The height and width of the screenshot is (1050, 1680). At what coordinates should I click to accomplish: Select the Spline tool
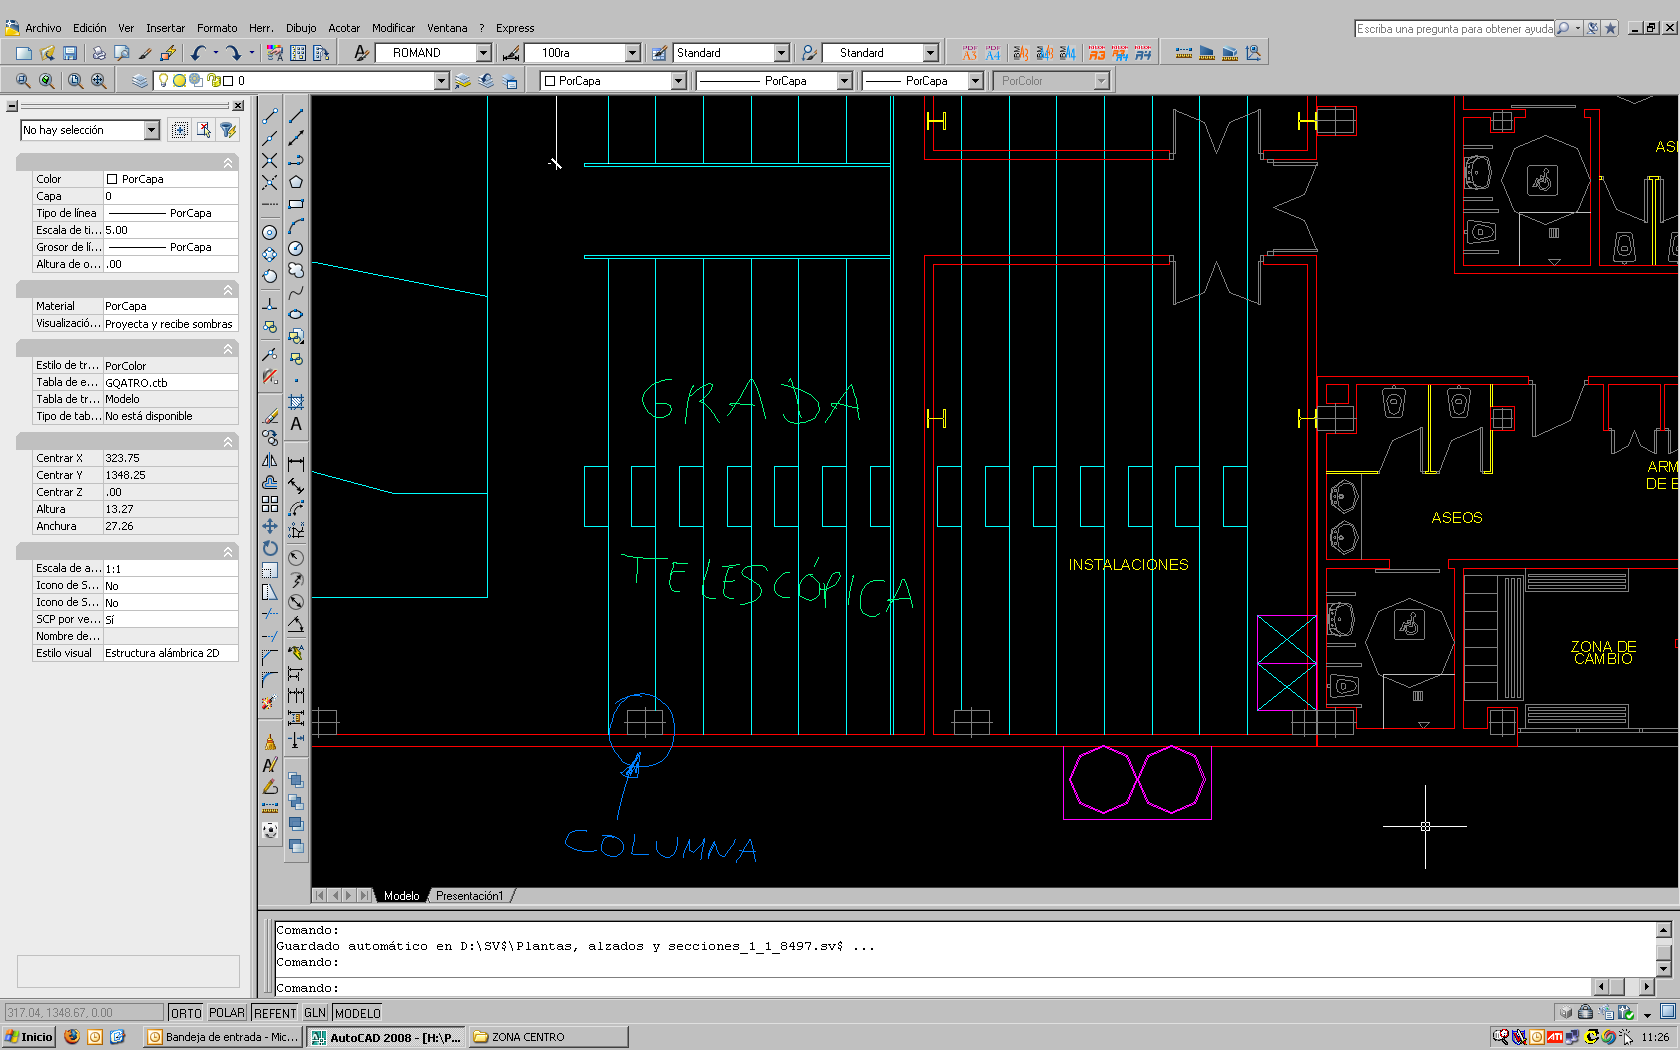pyautogui.click(x=296, y=292)
